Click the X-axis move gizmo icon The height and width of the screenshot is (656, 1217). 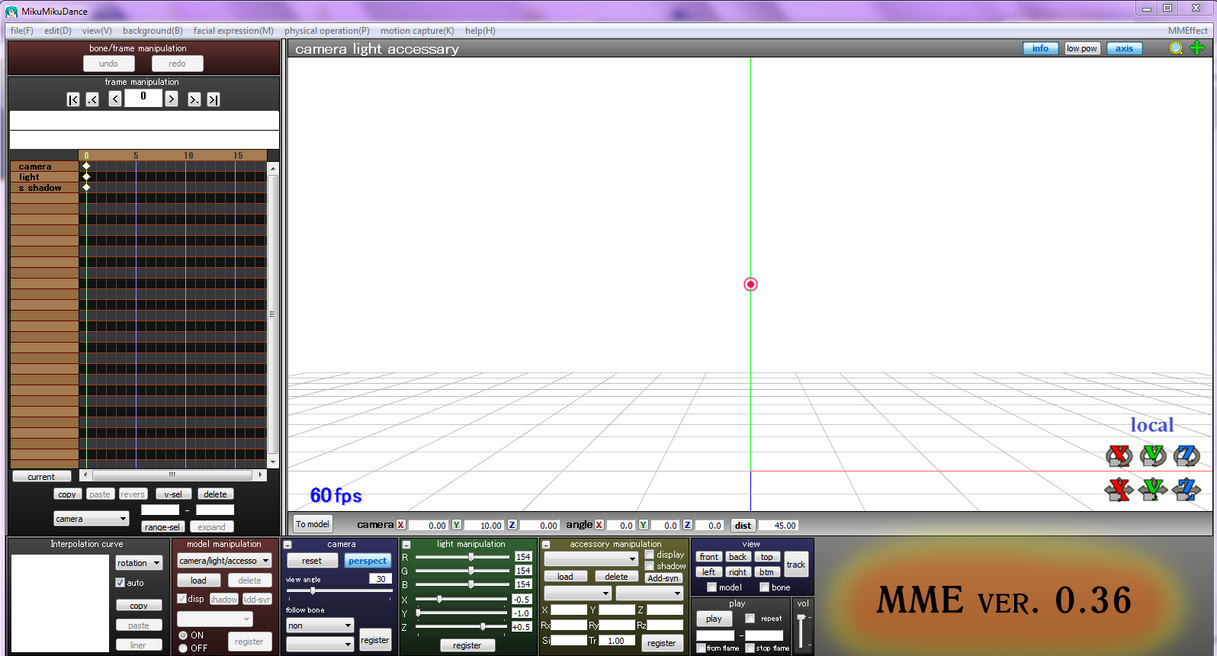pos(1119,489)
